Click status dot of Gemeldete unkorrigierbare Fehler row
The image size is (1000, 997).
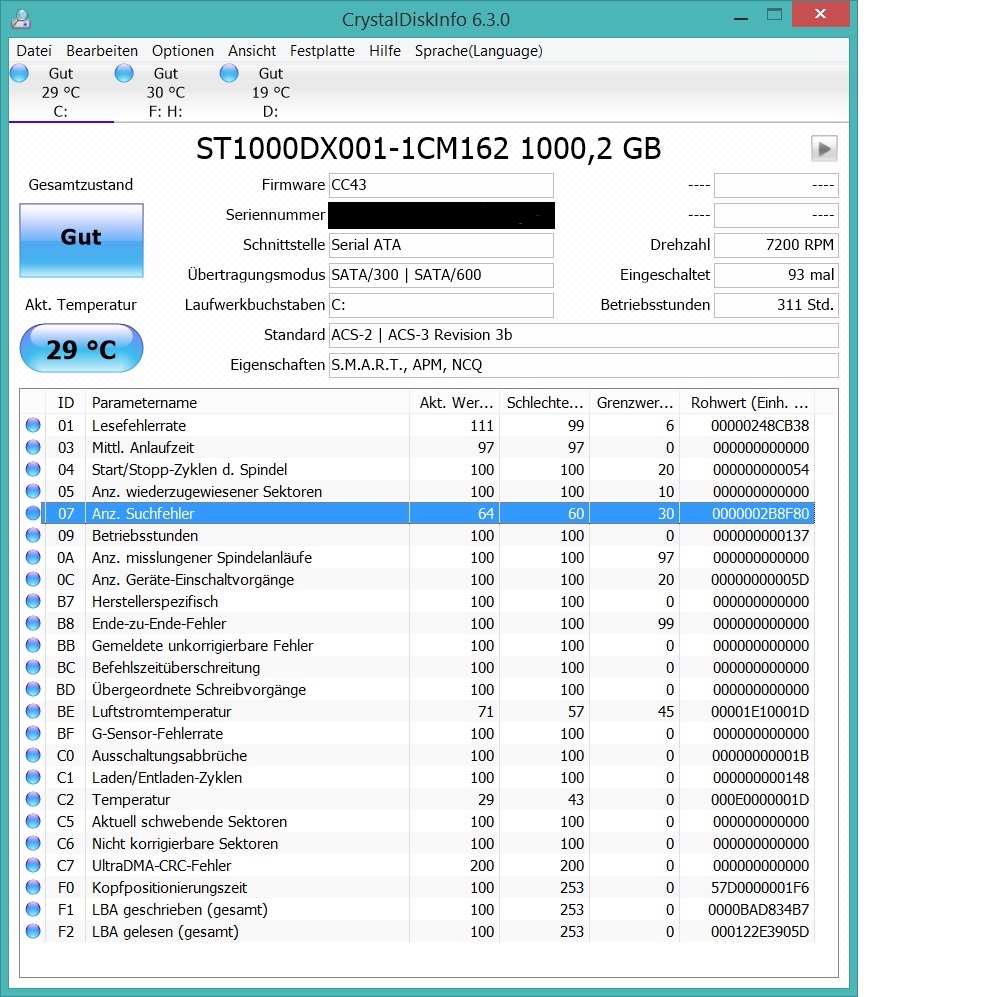[x=33, y=646]
